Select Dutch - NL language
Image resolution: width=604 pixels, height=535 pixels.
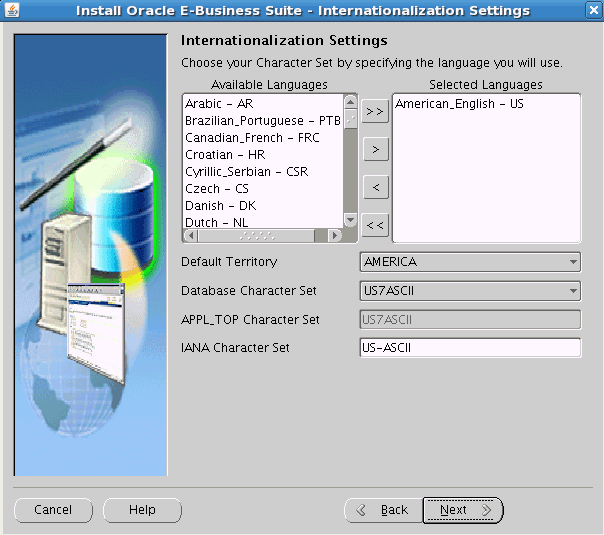coord(263,222)
